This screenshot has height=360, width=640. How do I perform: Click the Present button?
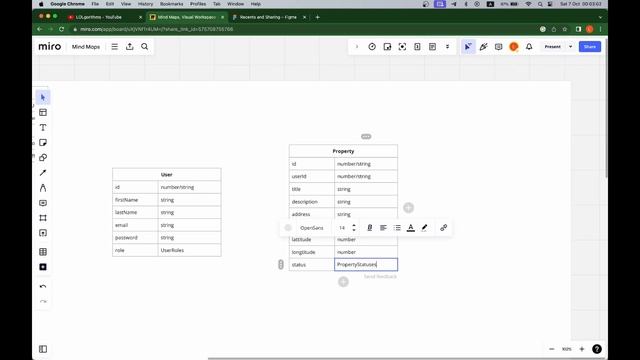pos(553,47)
